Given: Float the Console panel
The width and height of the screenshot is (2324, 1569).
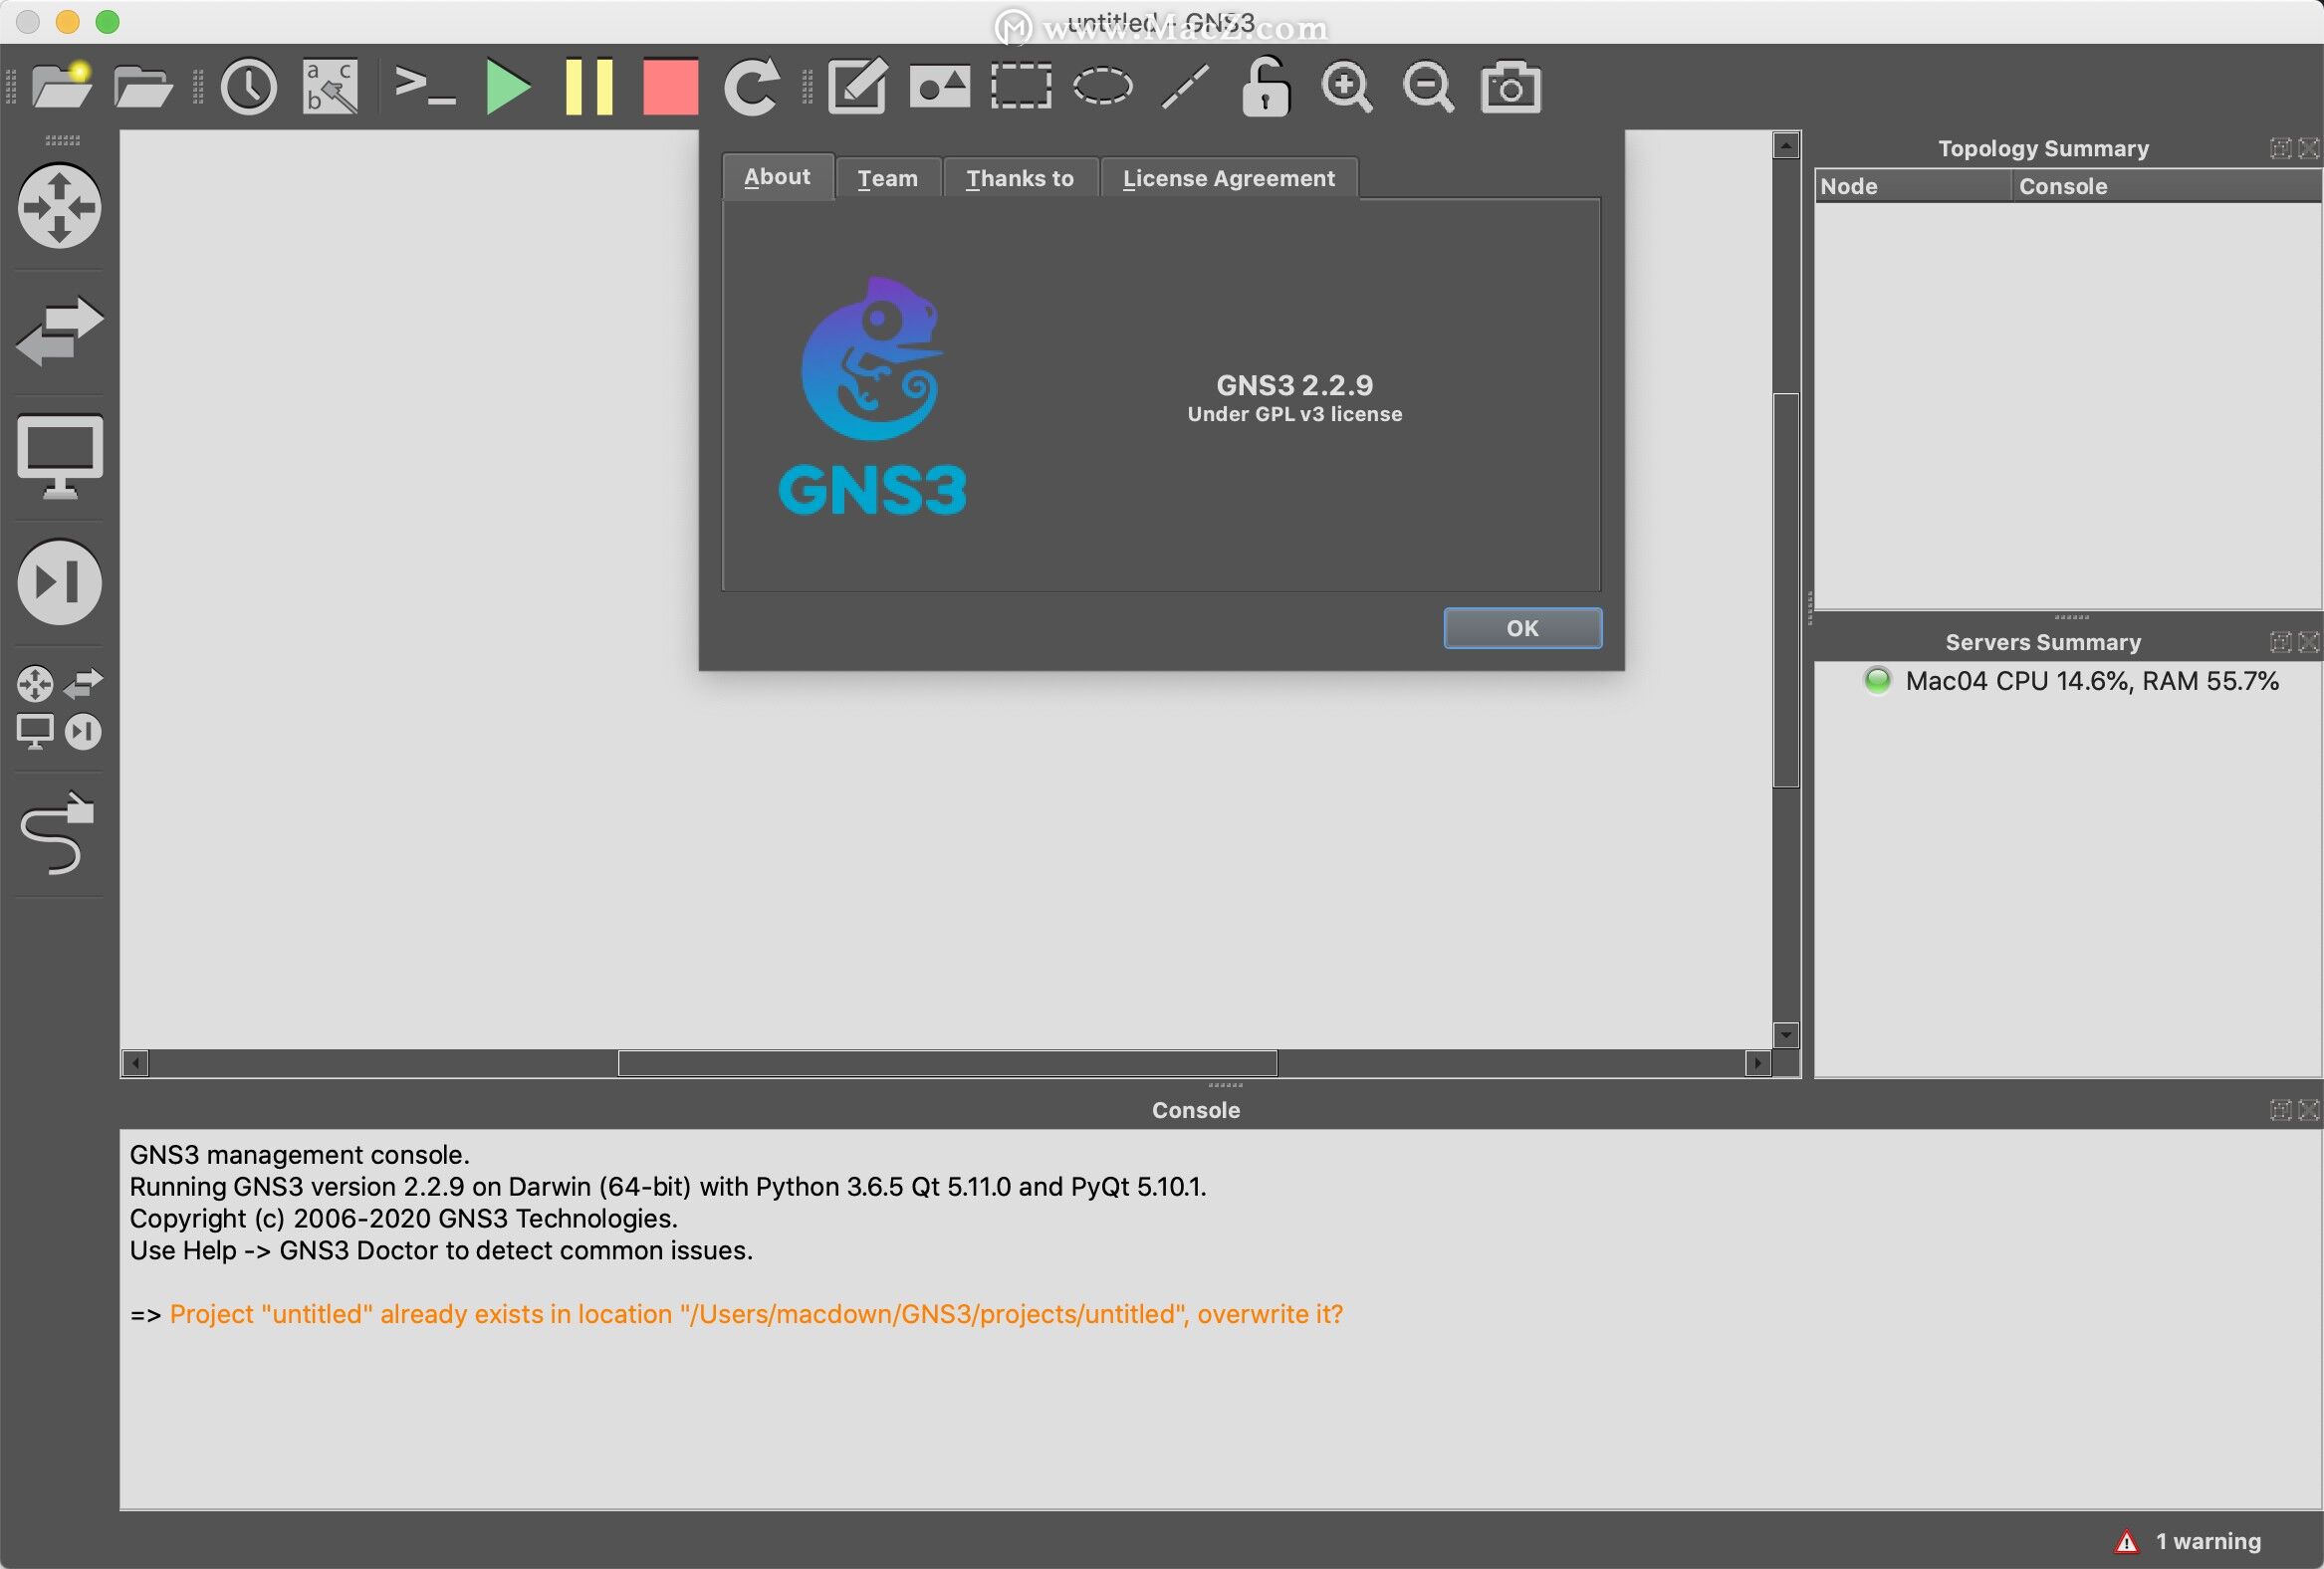Looking at the screenshot, I should [2280, 1110].
